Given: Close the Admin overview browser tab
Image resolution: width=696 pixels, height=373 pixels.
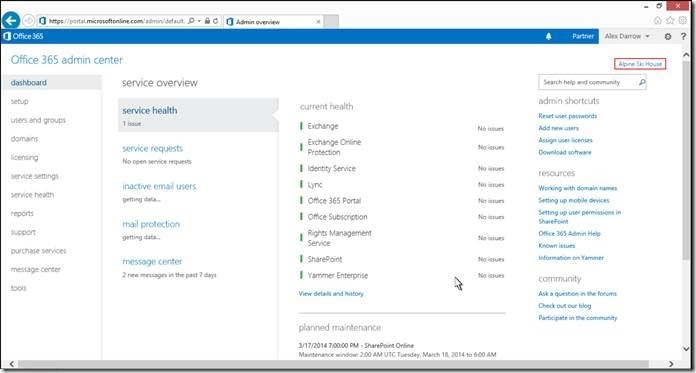Looking at the screenshot, I should (x=318, y=21).
